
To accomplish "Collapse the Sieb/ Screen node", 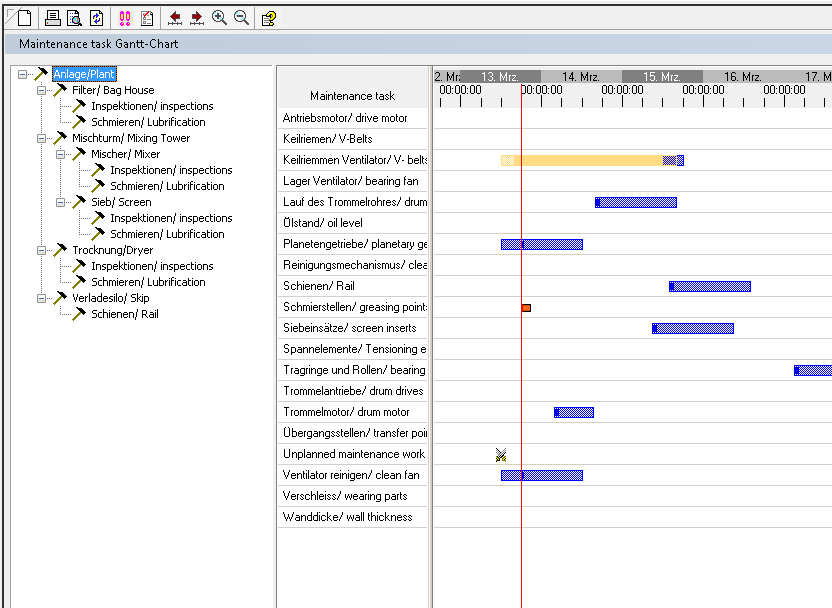I will pyautogui.click(x=60, y=202).
